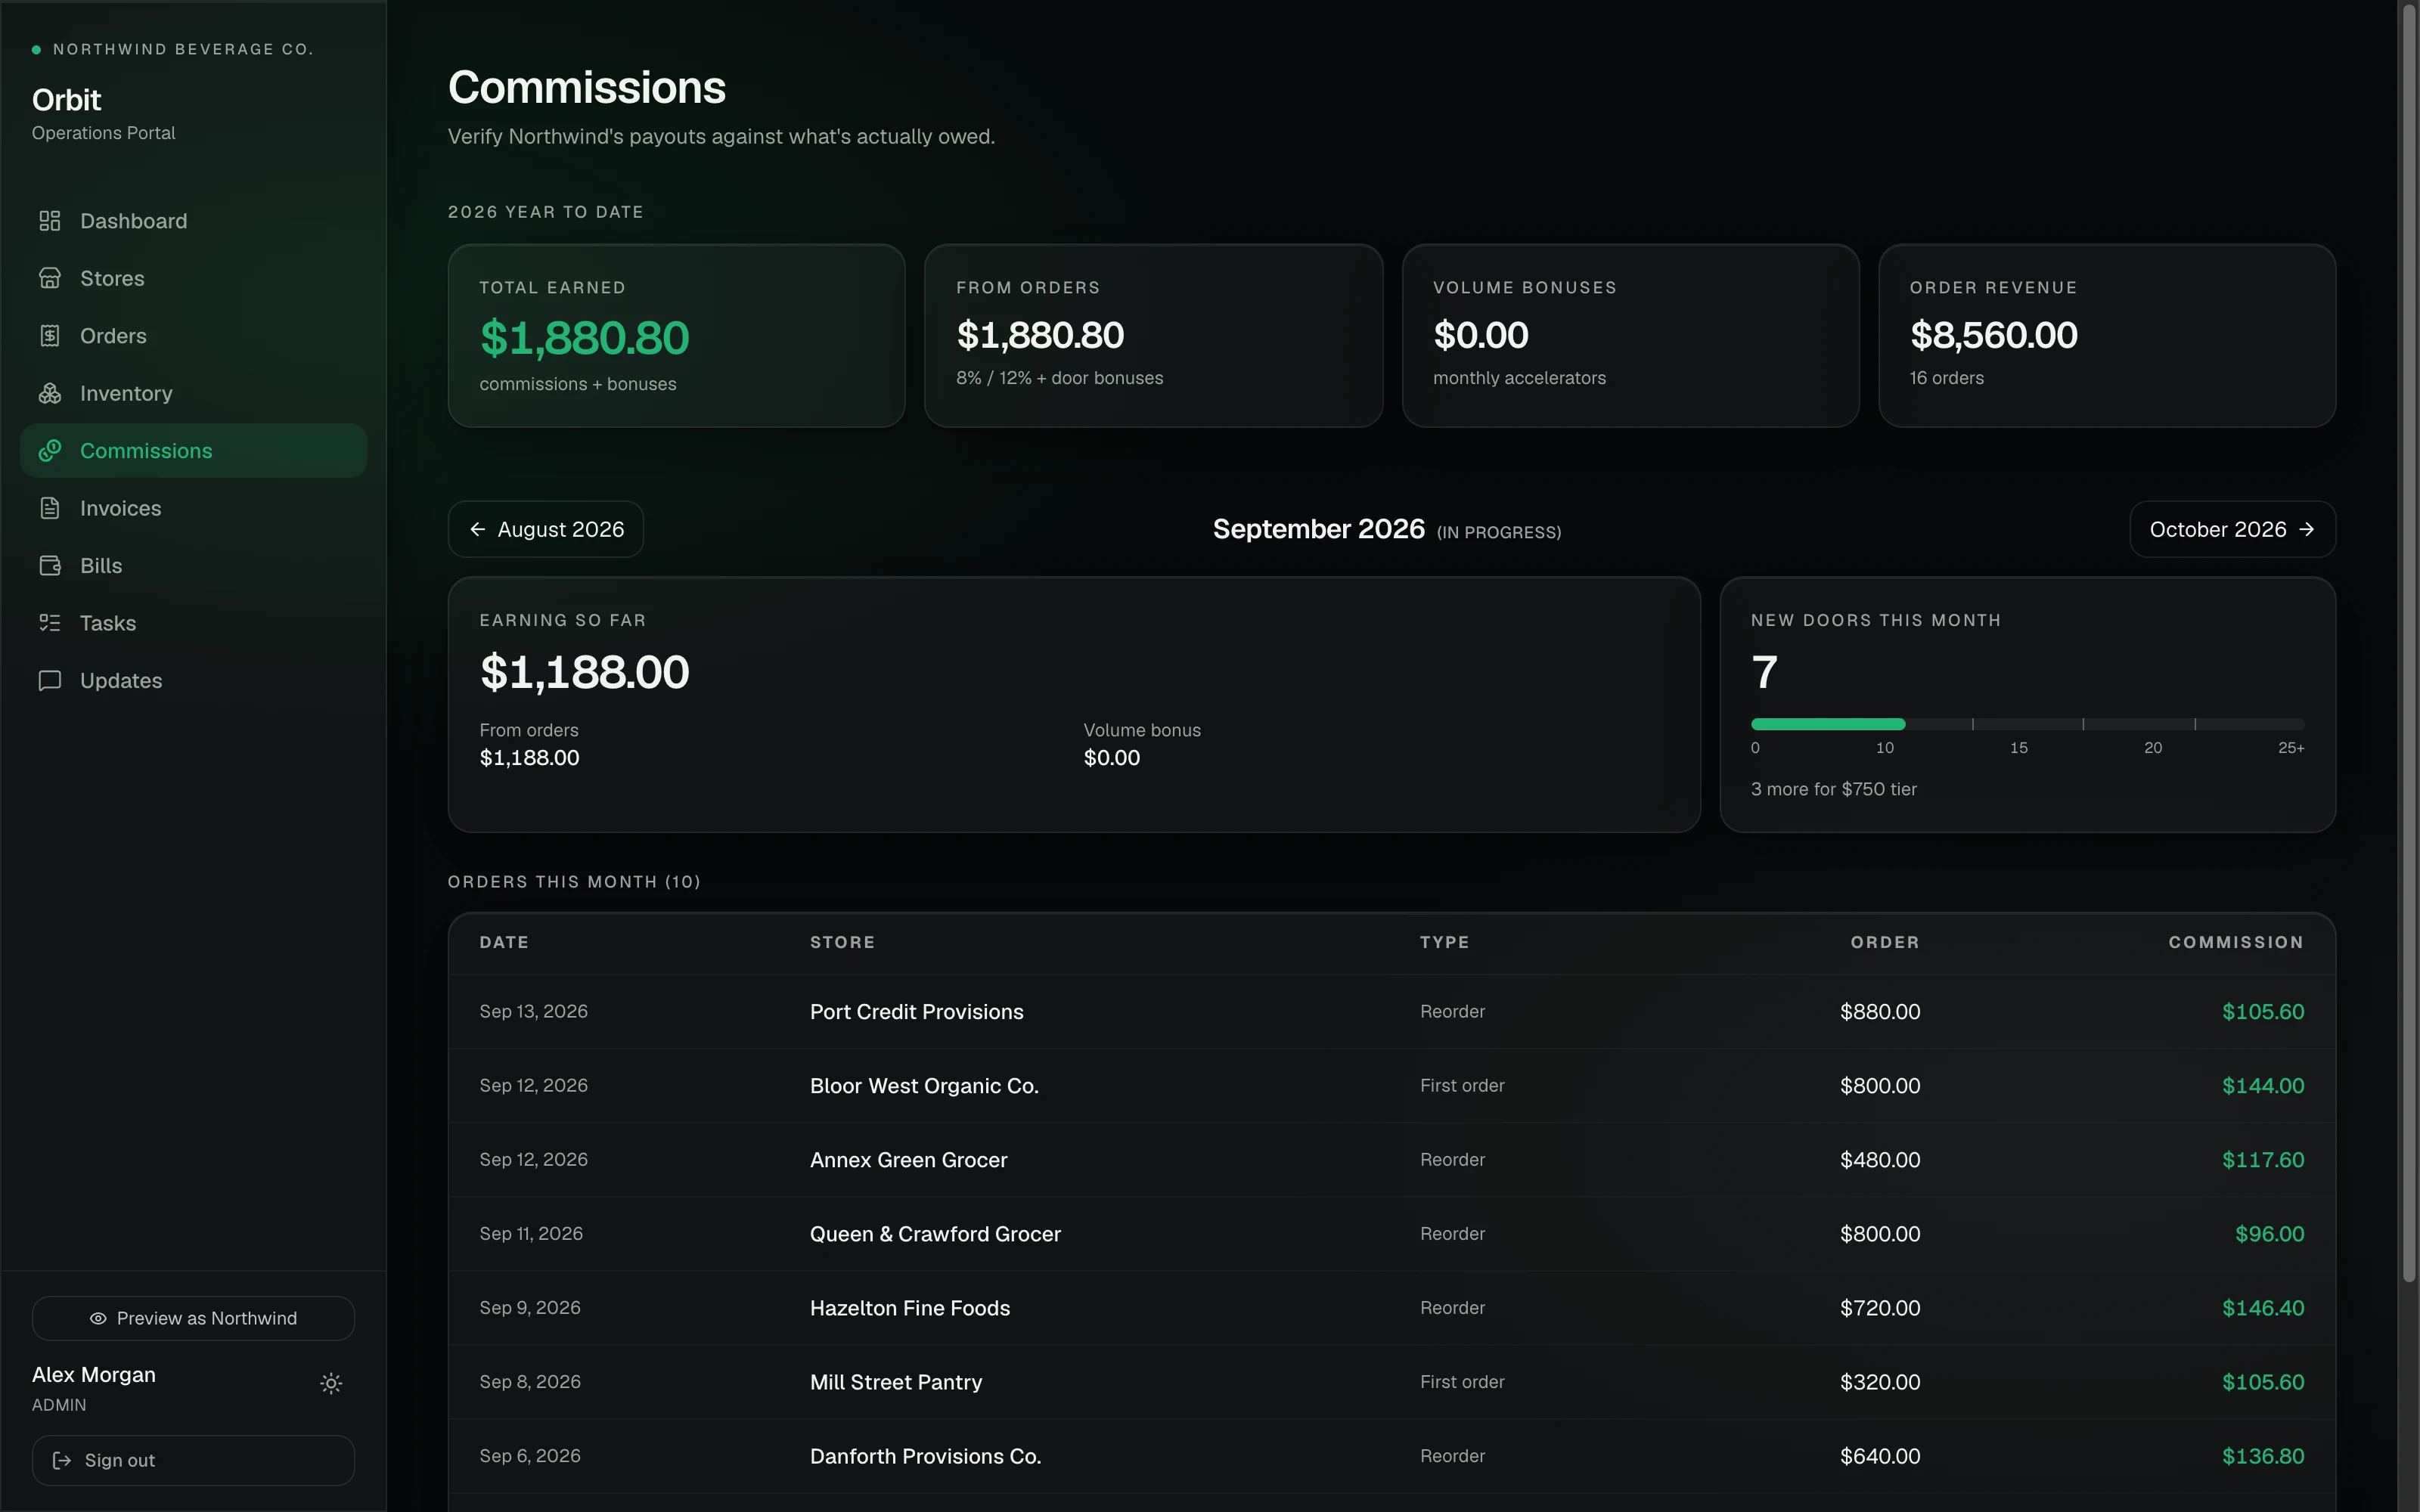Click Preview as Northwind button
2420x1512 pixels.
(x=193, y=1319)
